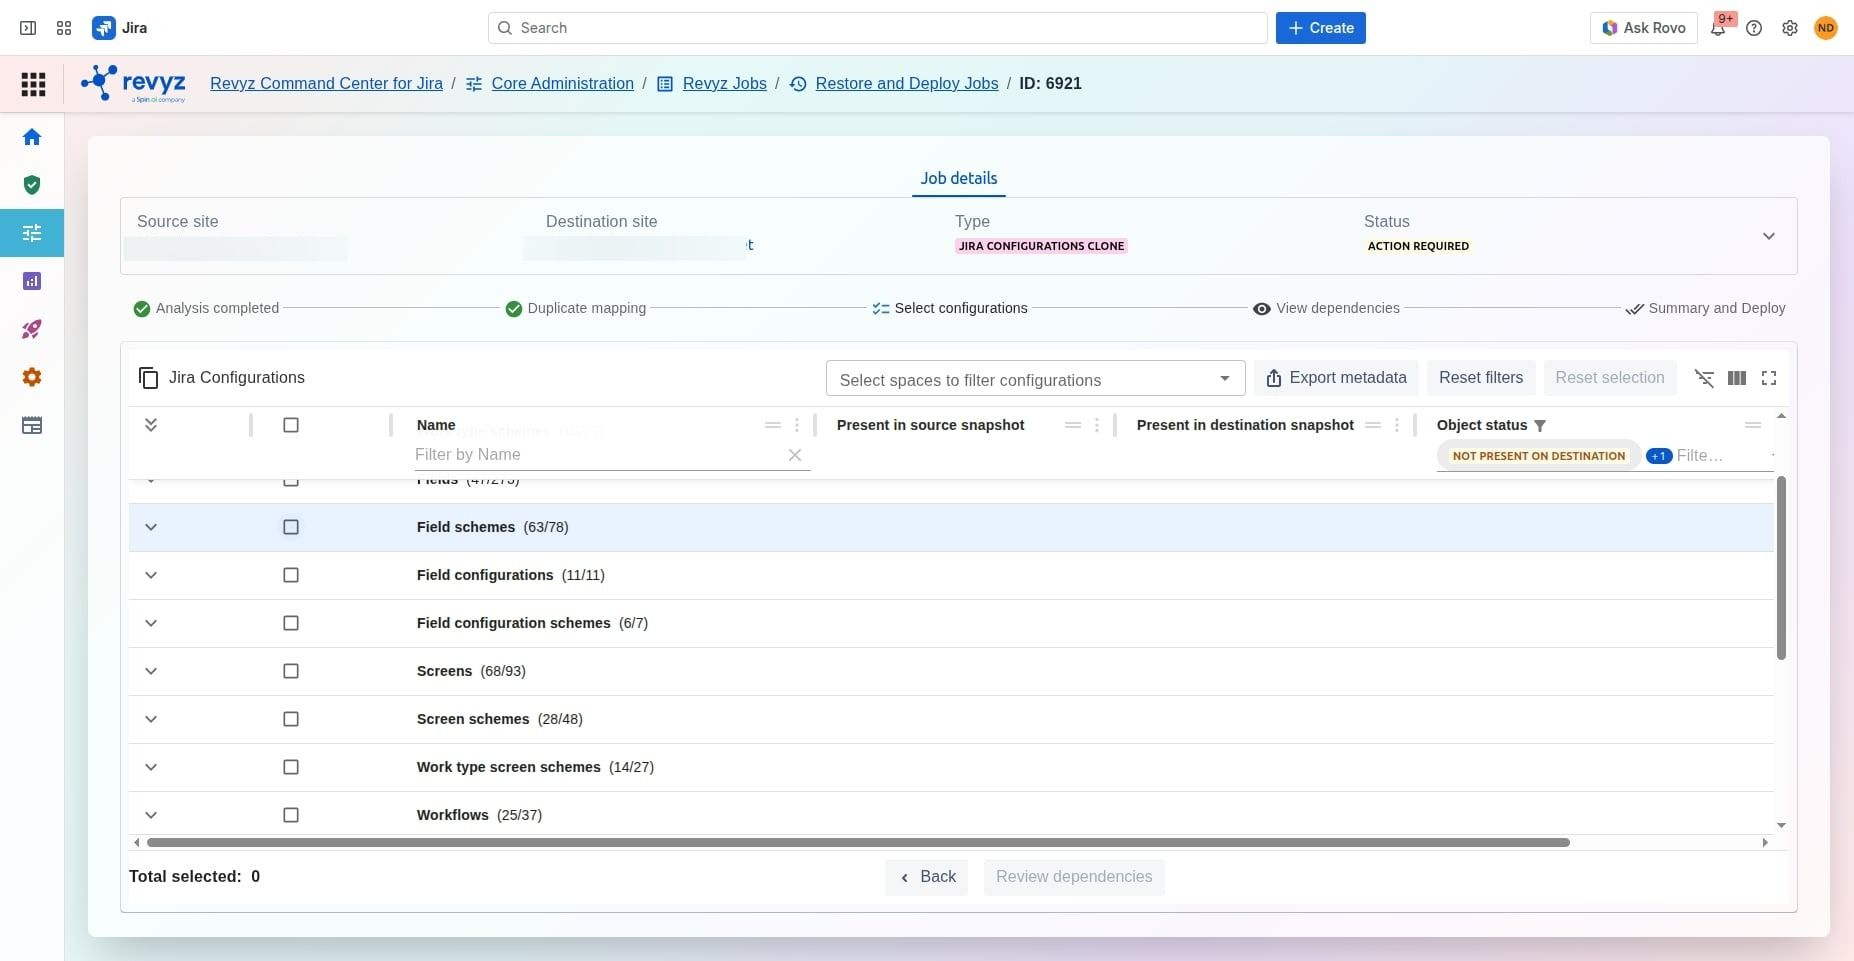Screen dimensions: 1854x961
Task: Click the revyz logo
Action: (133, 83)
